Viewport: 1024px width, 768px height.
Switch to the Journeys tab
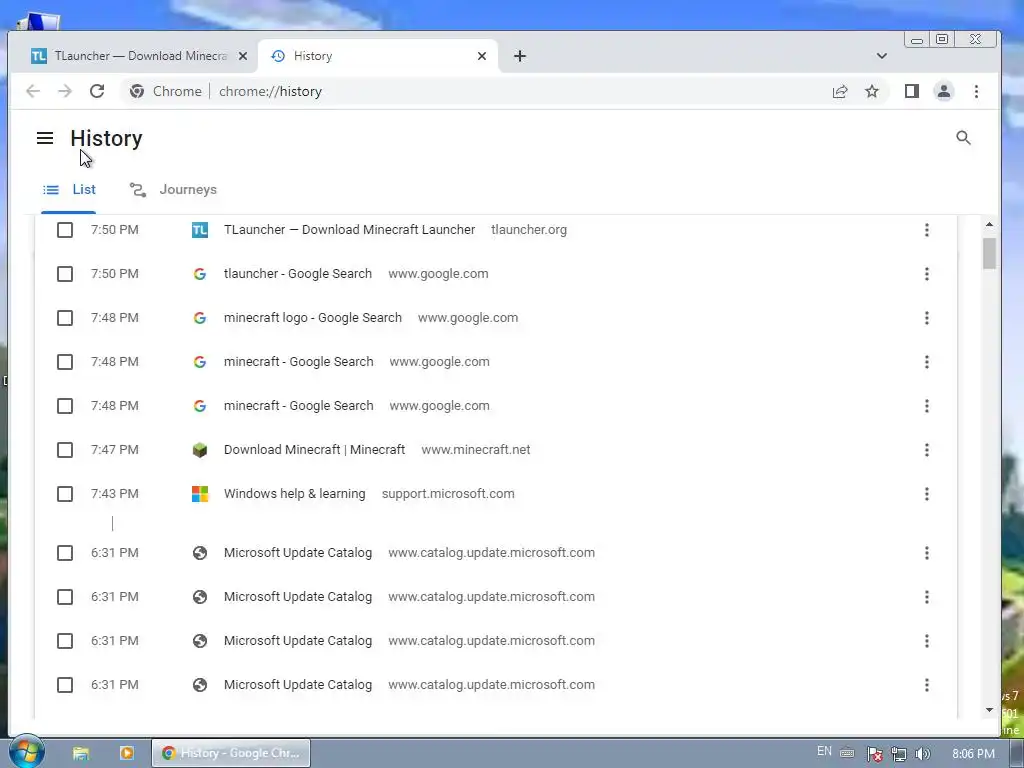pos(173,190)
